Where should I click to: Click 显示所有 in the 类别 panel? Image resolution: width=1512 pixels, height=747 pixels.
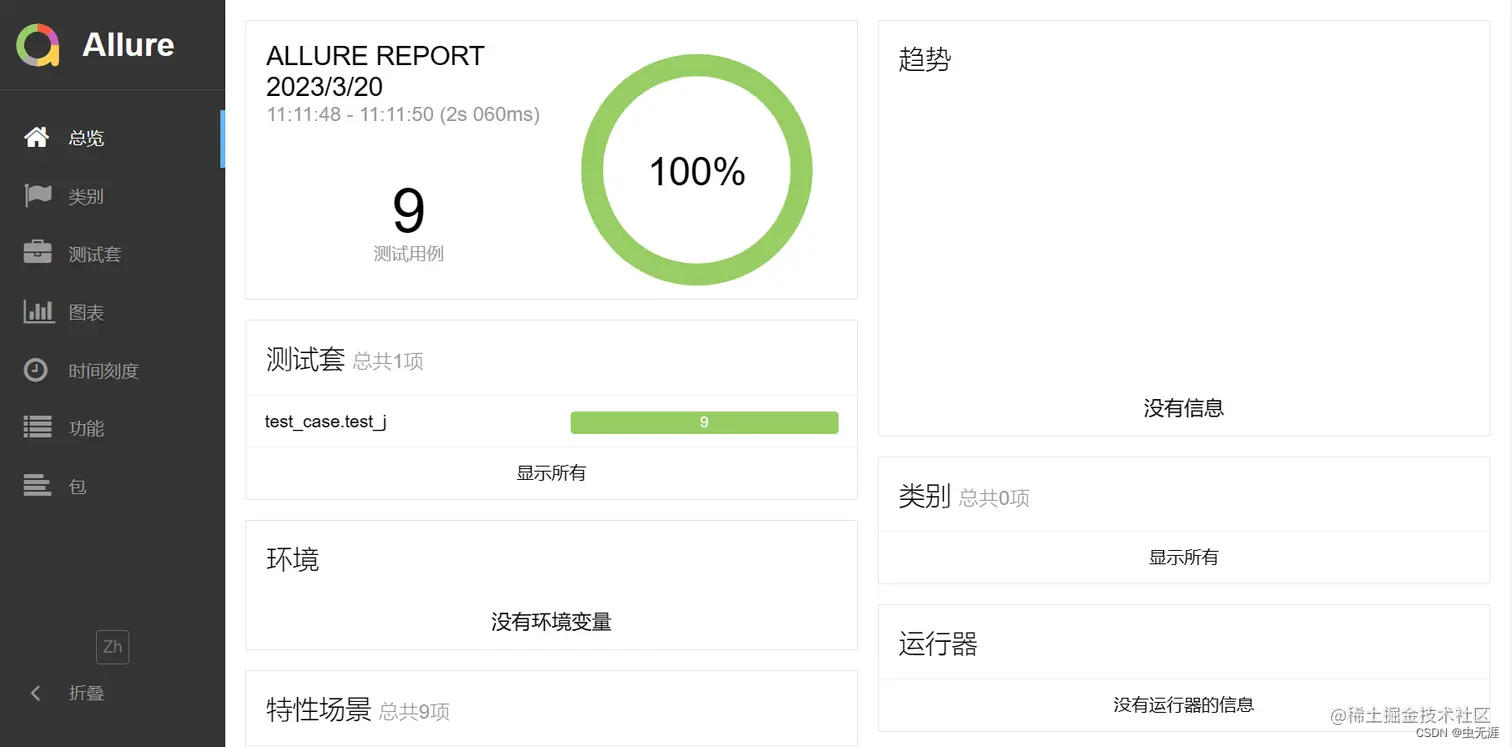1183,557
